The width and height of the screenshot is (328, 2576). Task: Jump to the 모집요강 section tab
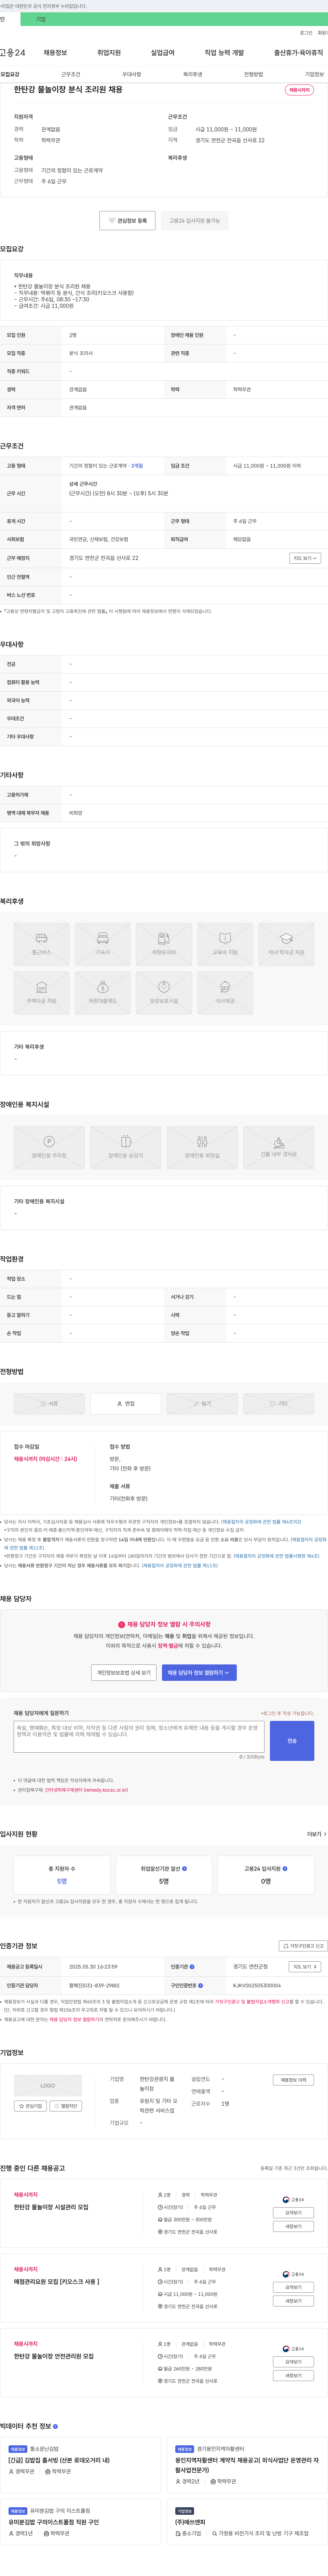[x=10, y=74]
